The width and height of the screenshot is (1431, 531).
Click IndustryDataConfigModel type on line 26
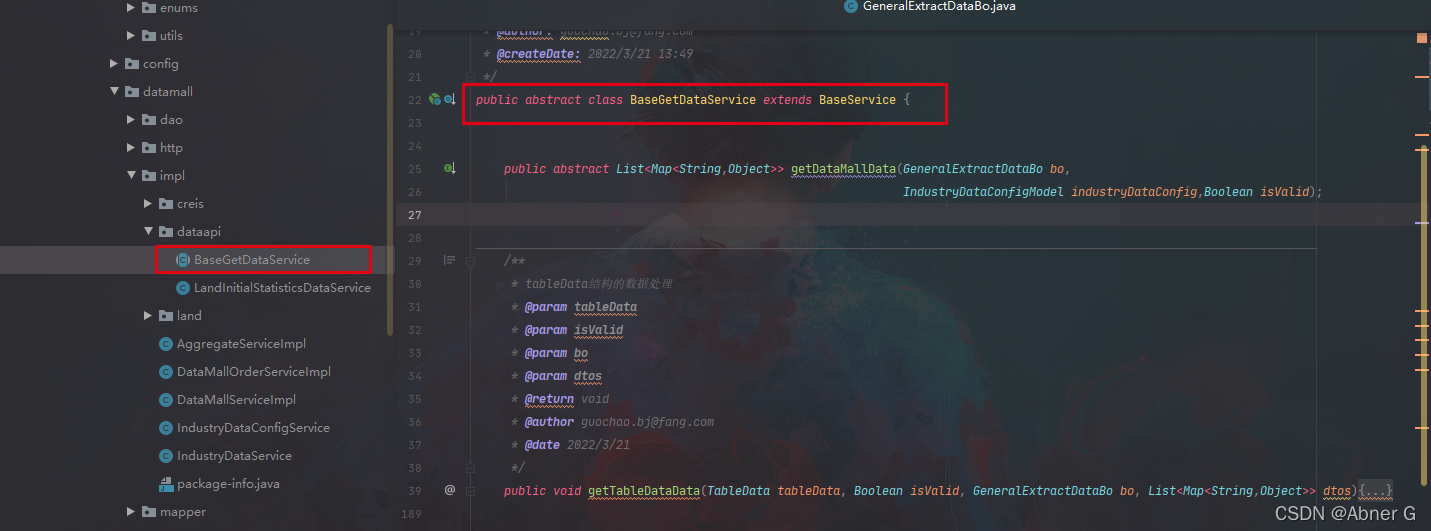(984, 192)
